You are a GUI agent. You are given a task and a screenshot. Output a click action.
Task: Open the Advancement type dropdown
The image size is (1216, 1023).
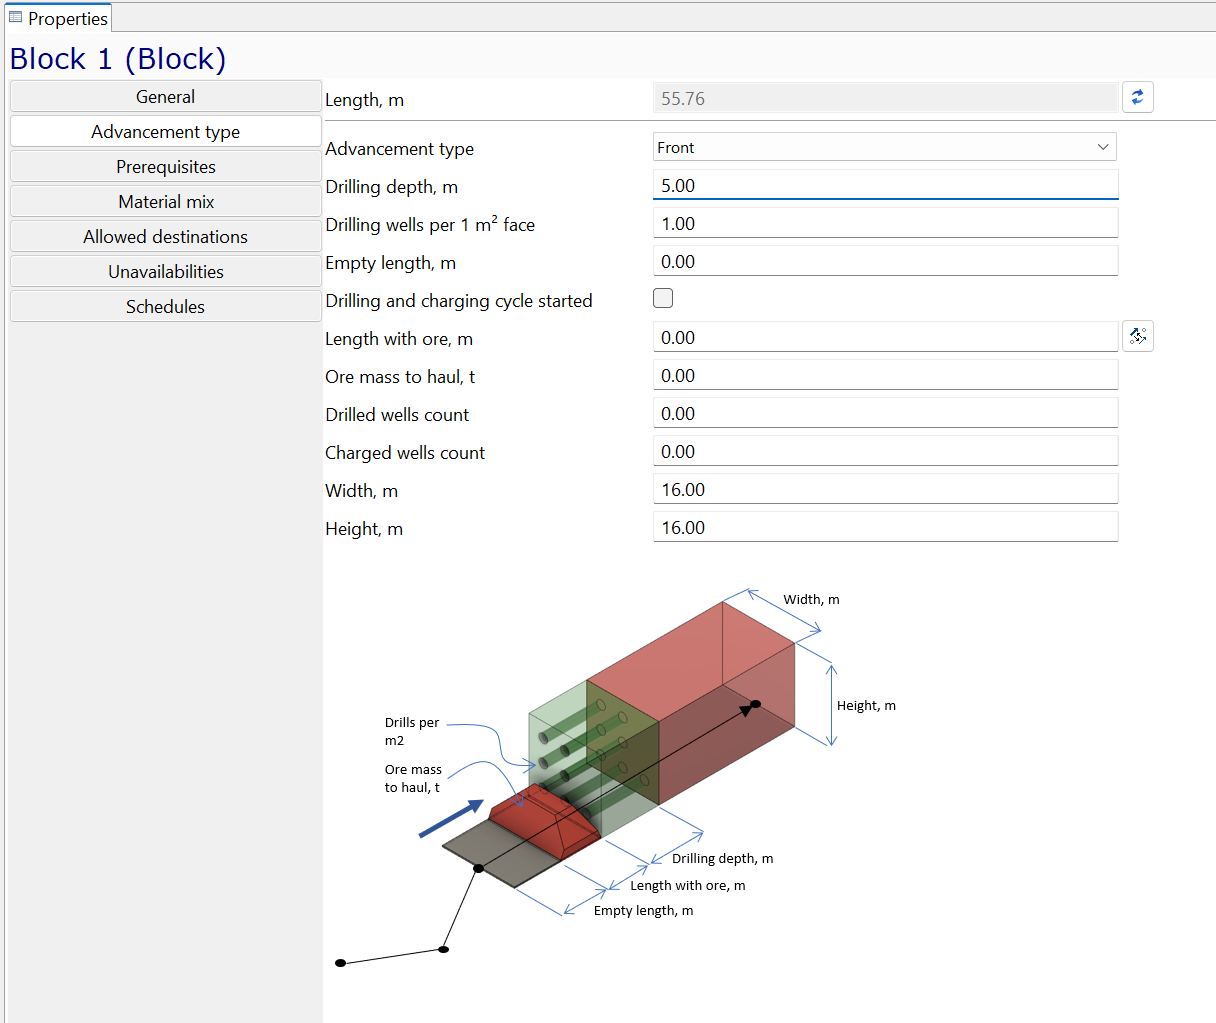pos(884,147)
